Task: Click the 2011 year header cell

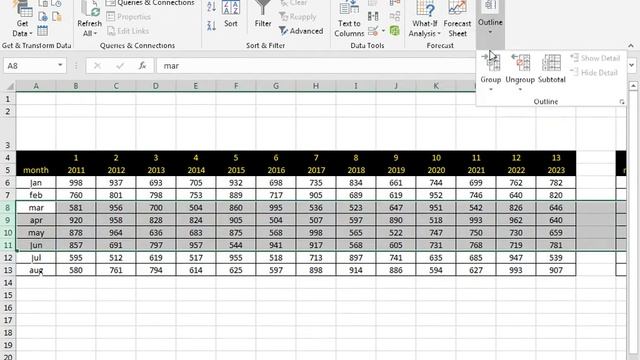Action: (x=76, y=170)
